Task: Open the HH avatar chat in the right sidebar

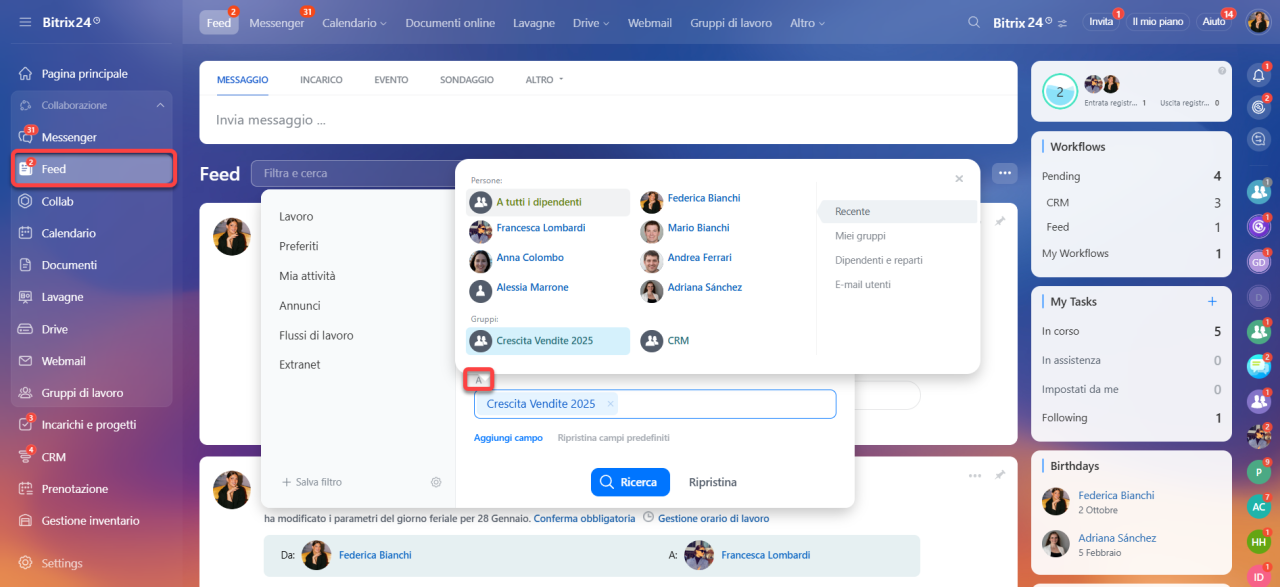Action: tap(1259, 542)
